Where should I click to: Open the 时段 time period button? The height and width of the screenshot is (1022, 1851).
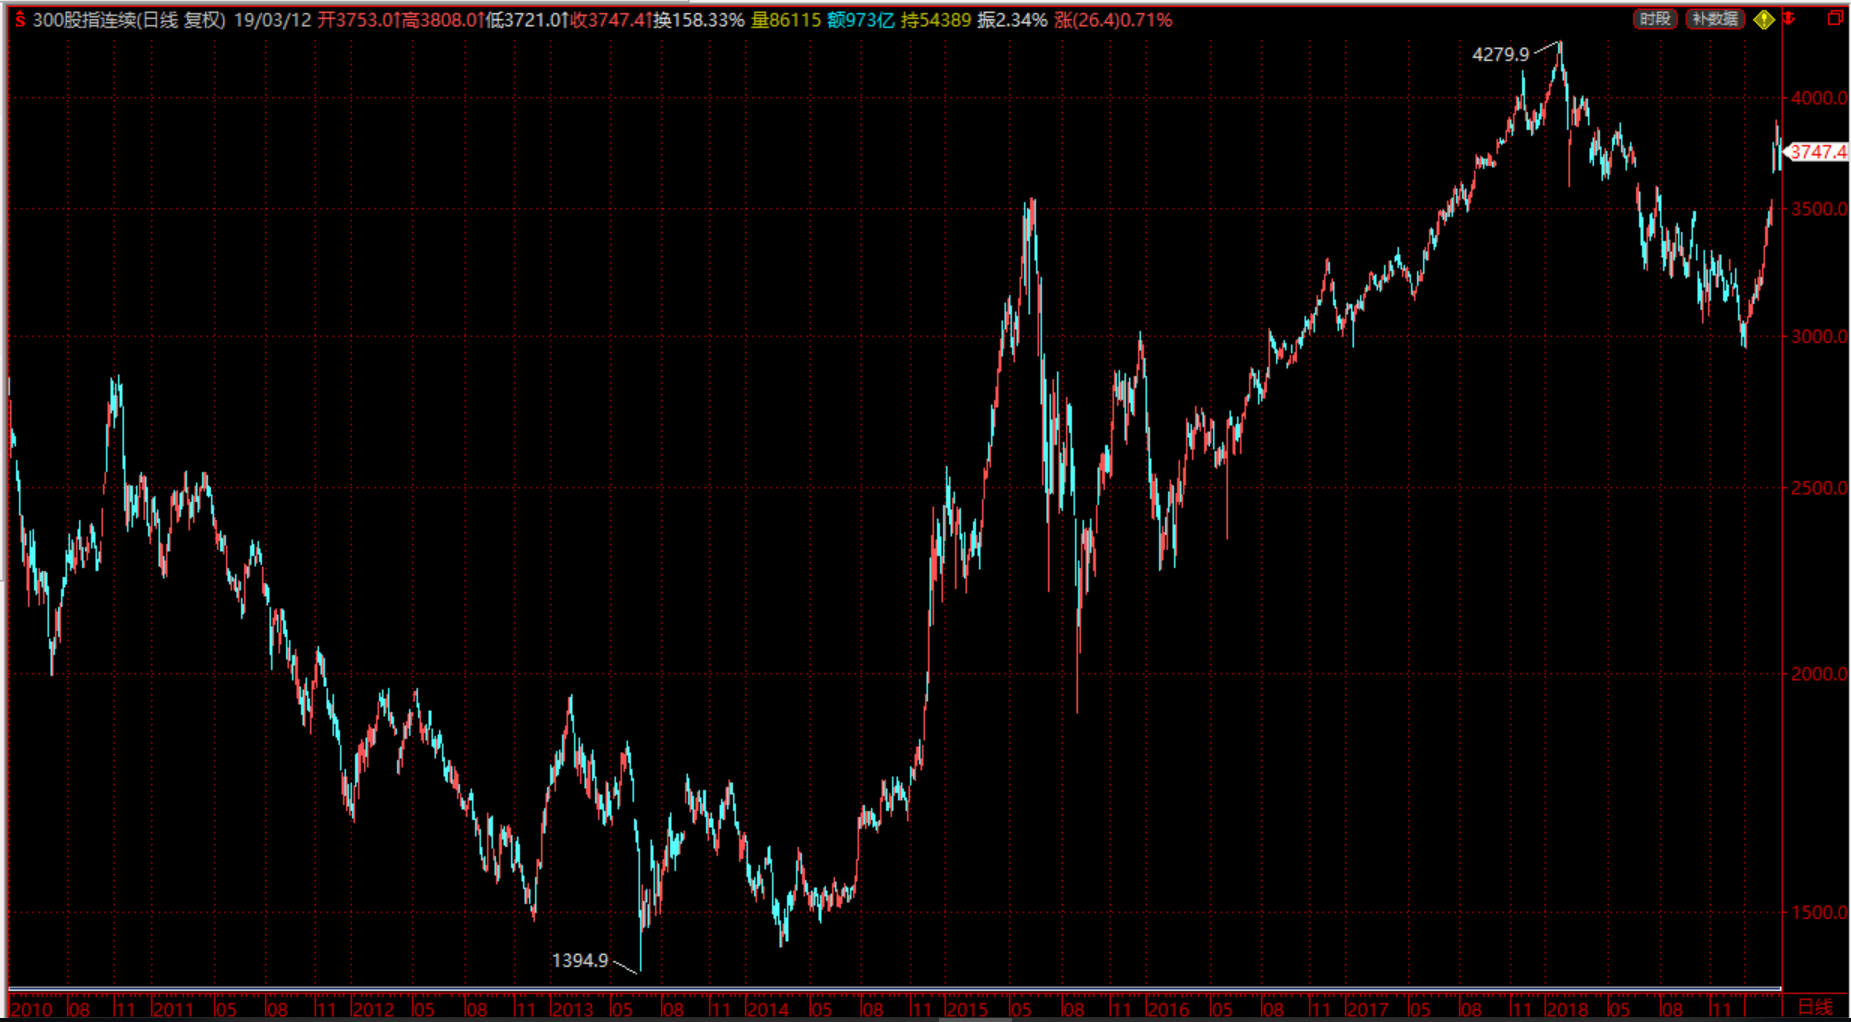coord(1655,19)
